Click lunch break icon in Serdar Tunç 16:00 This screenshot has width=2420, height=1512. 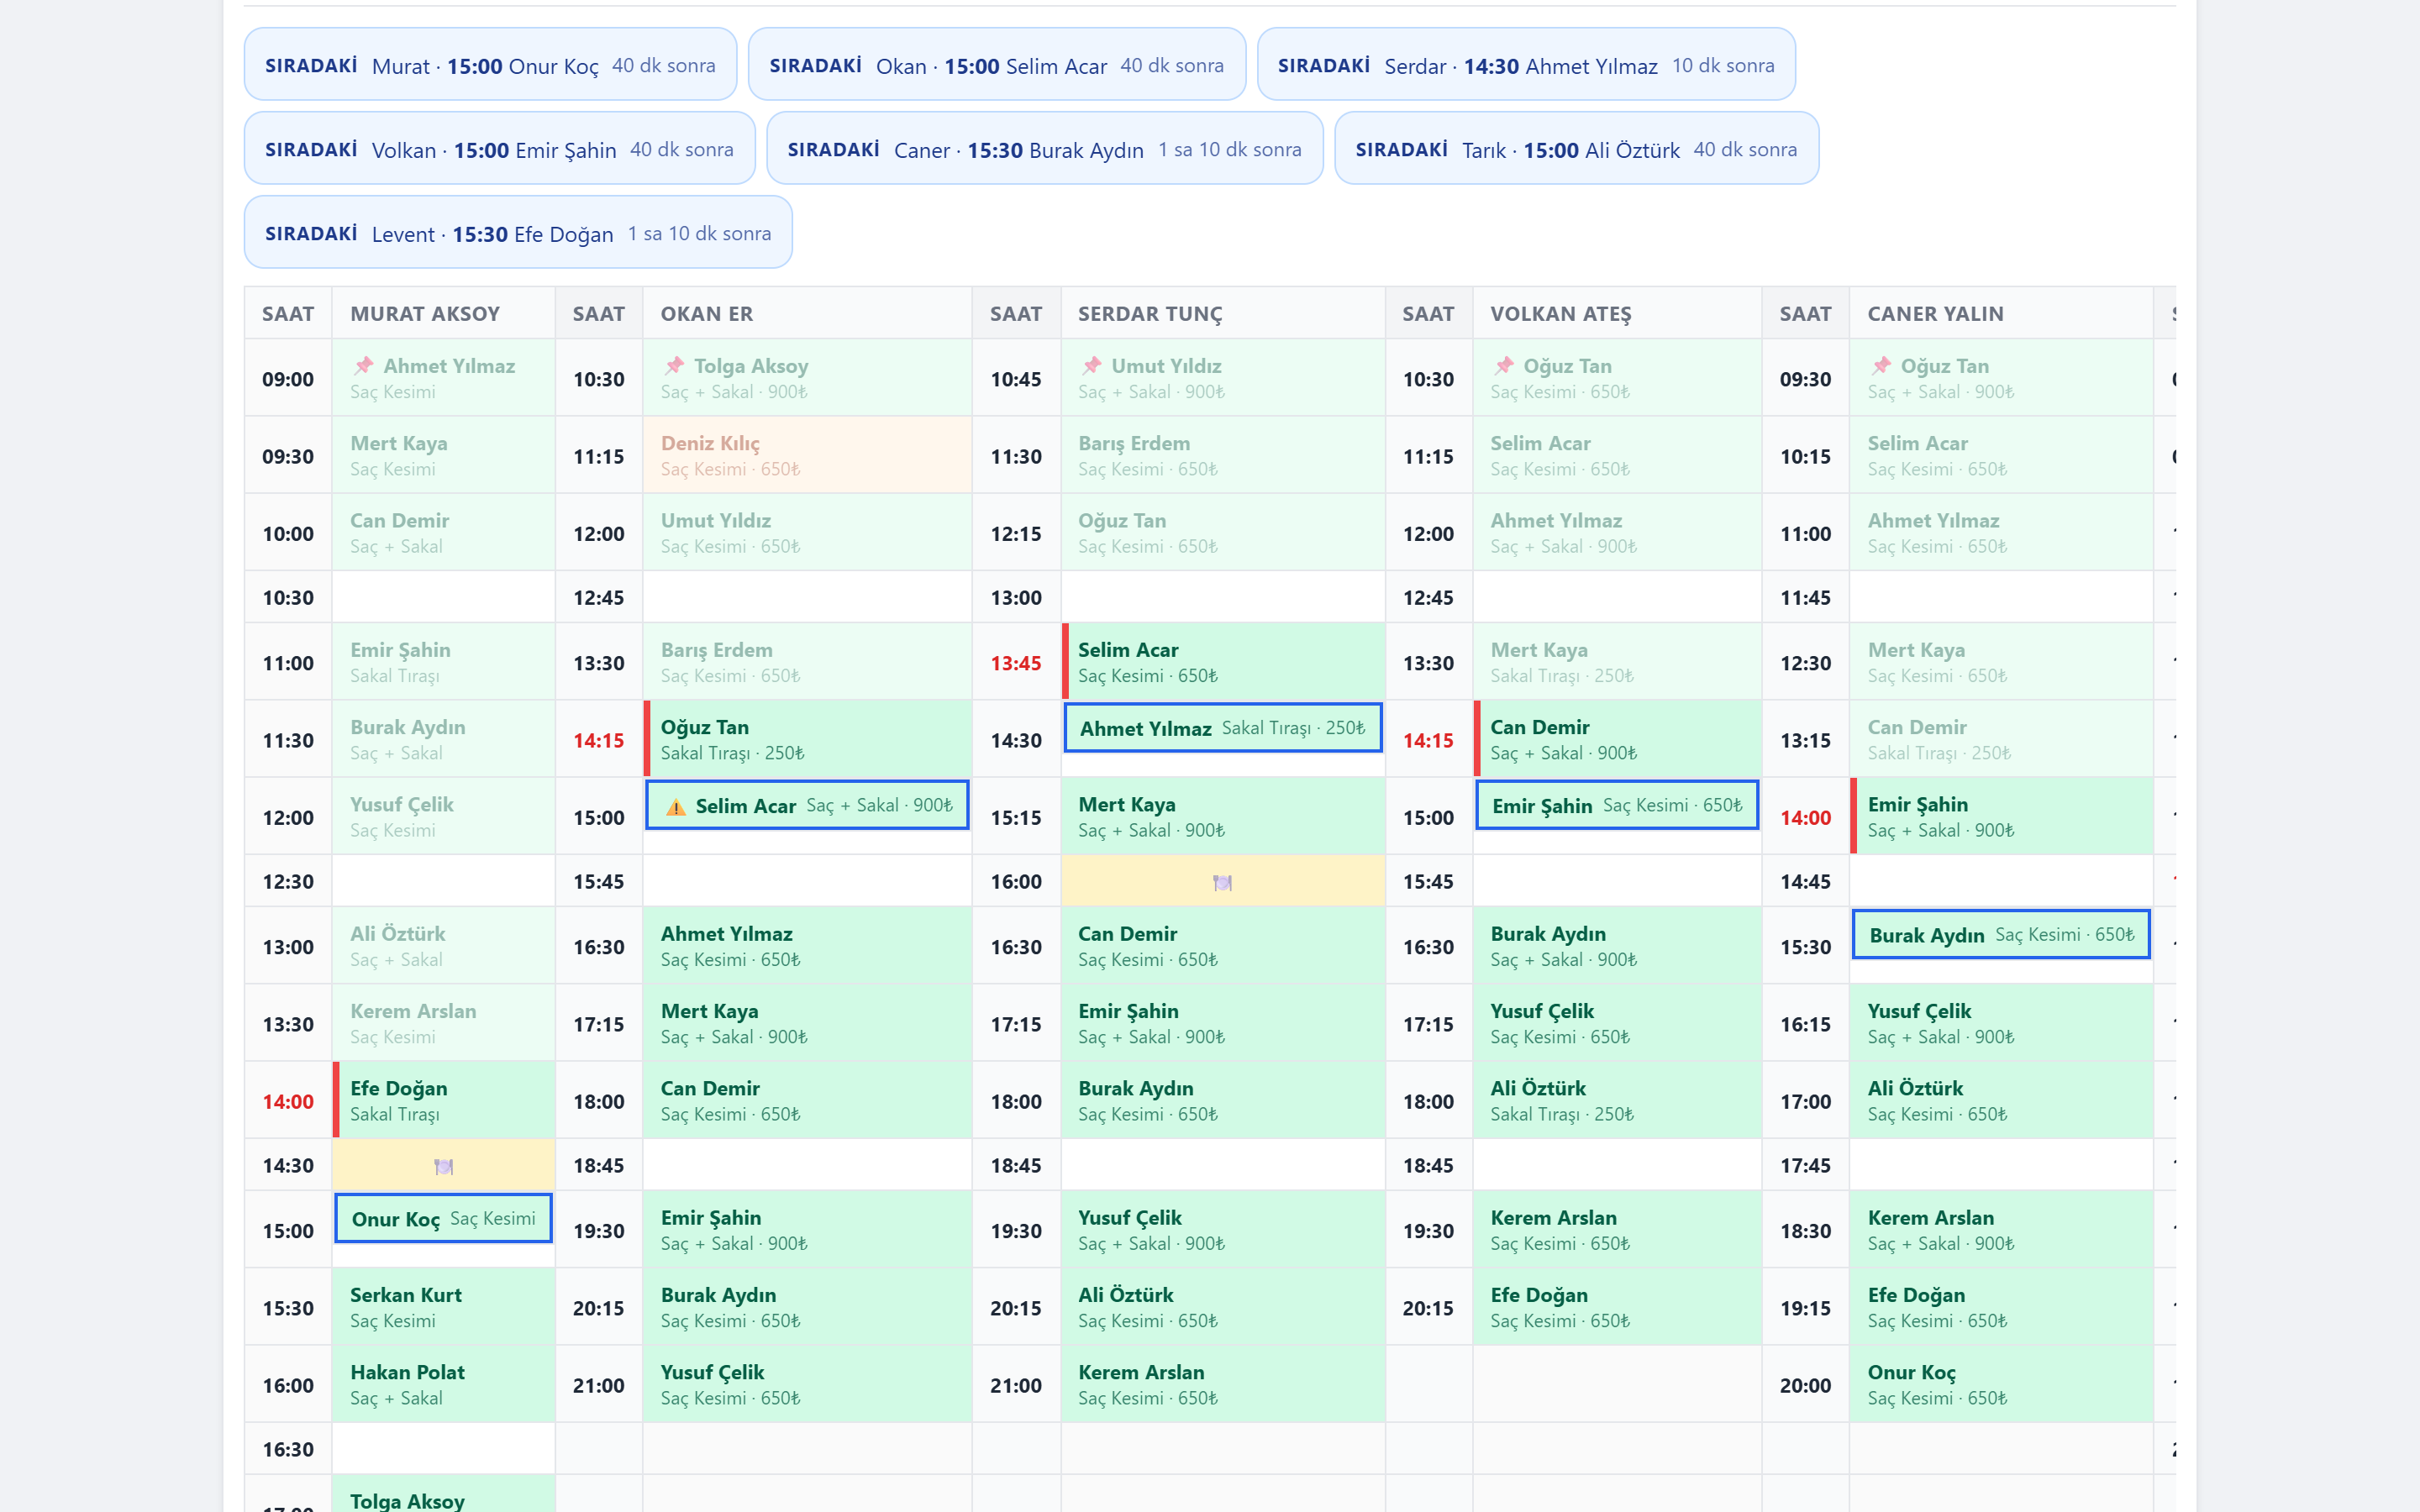click(x=1222, y=882)
